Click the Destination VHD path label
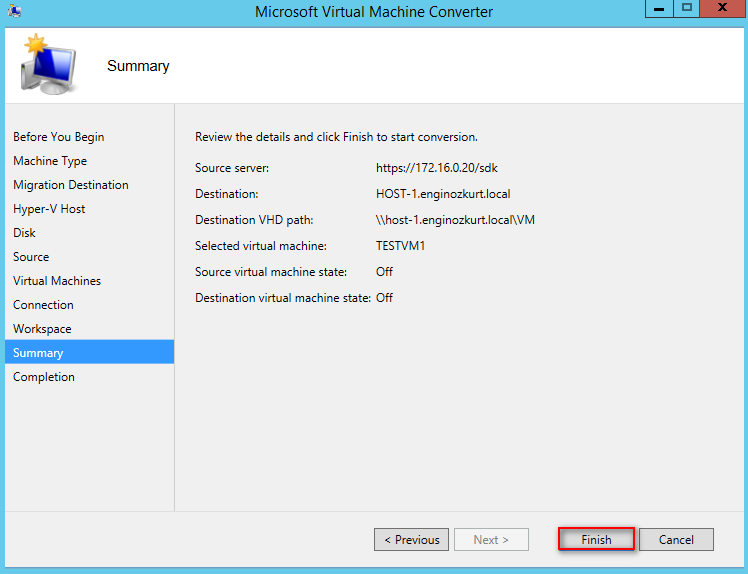The height and width of the screenshot is (574, 748). point(254,220)
